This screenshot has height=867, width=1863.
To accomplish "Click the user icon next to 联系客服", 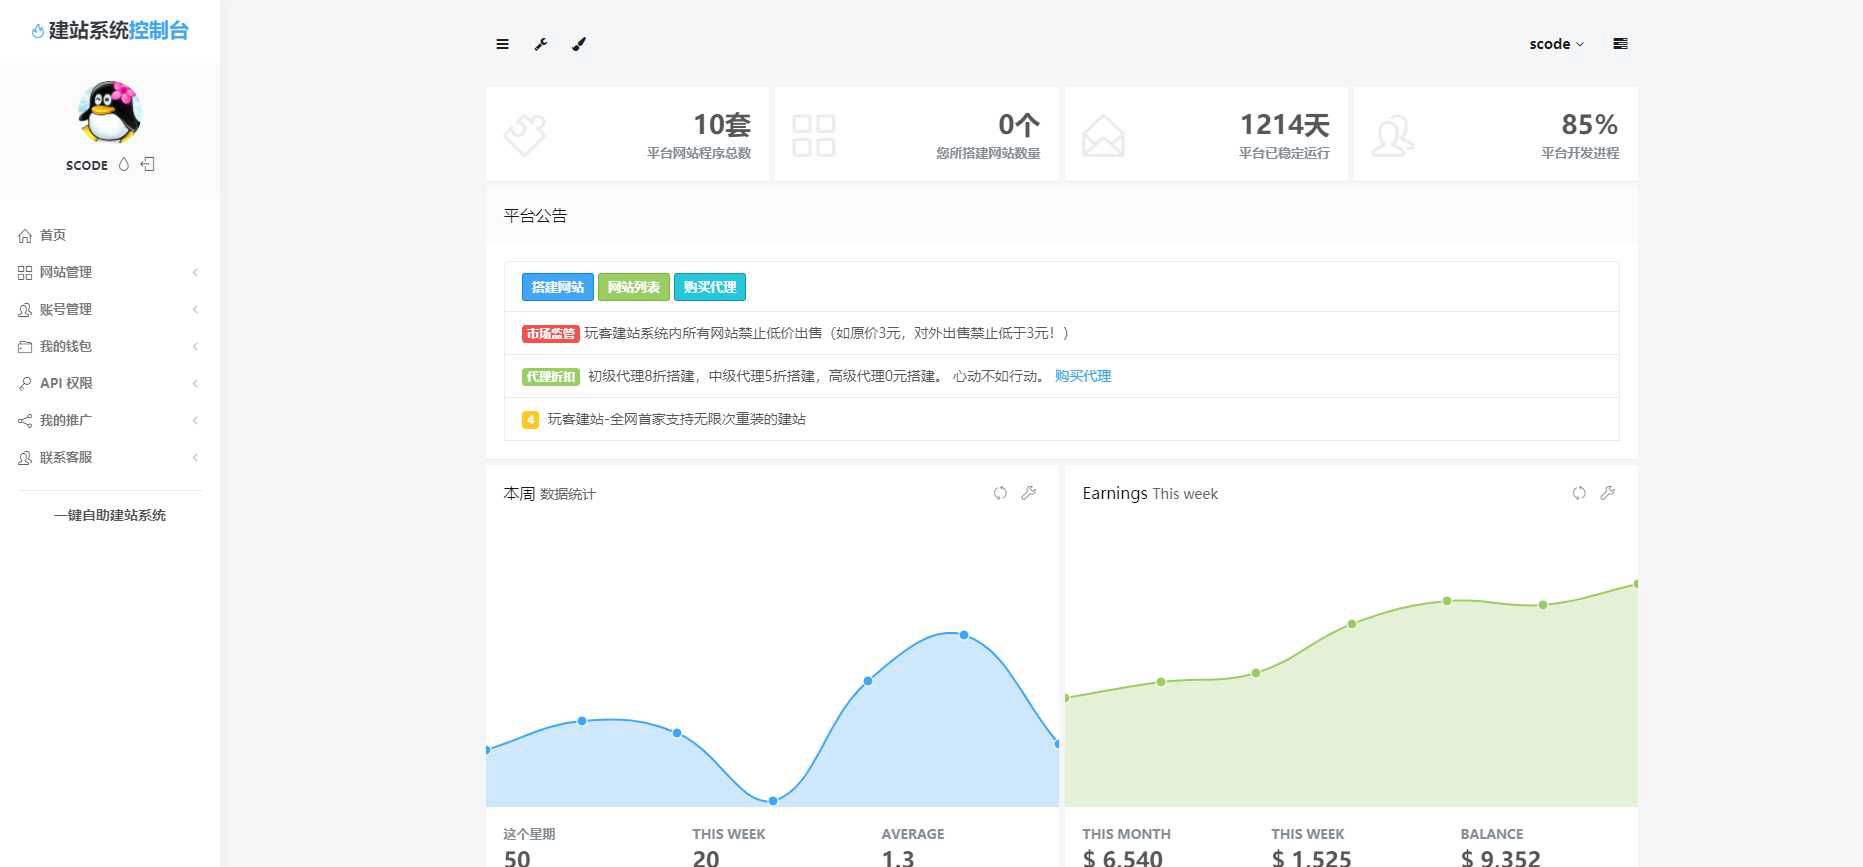I will (25, 458).
